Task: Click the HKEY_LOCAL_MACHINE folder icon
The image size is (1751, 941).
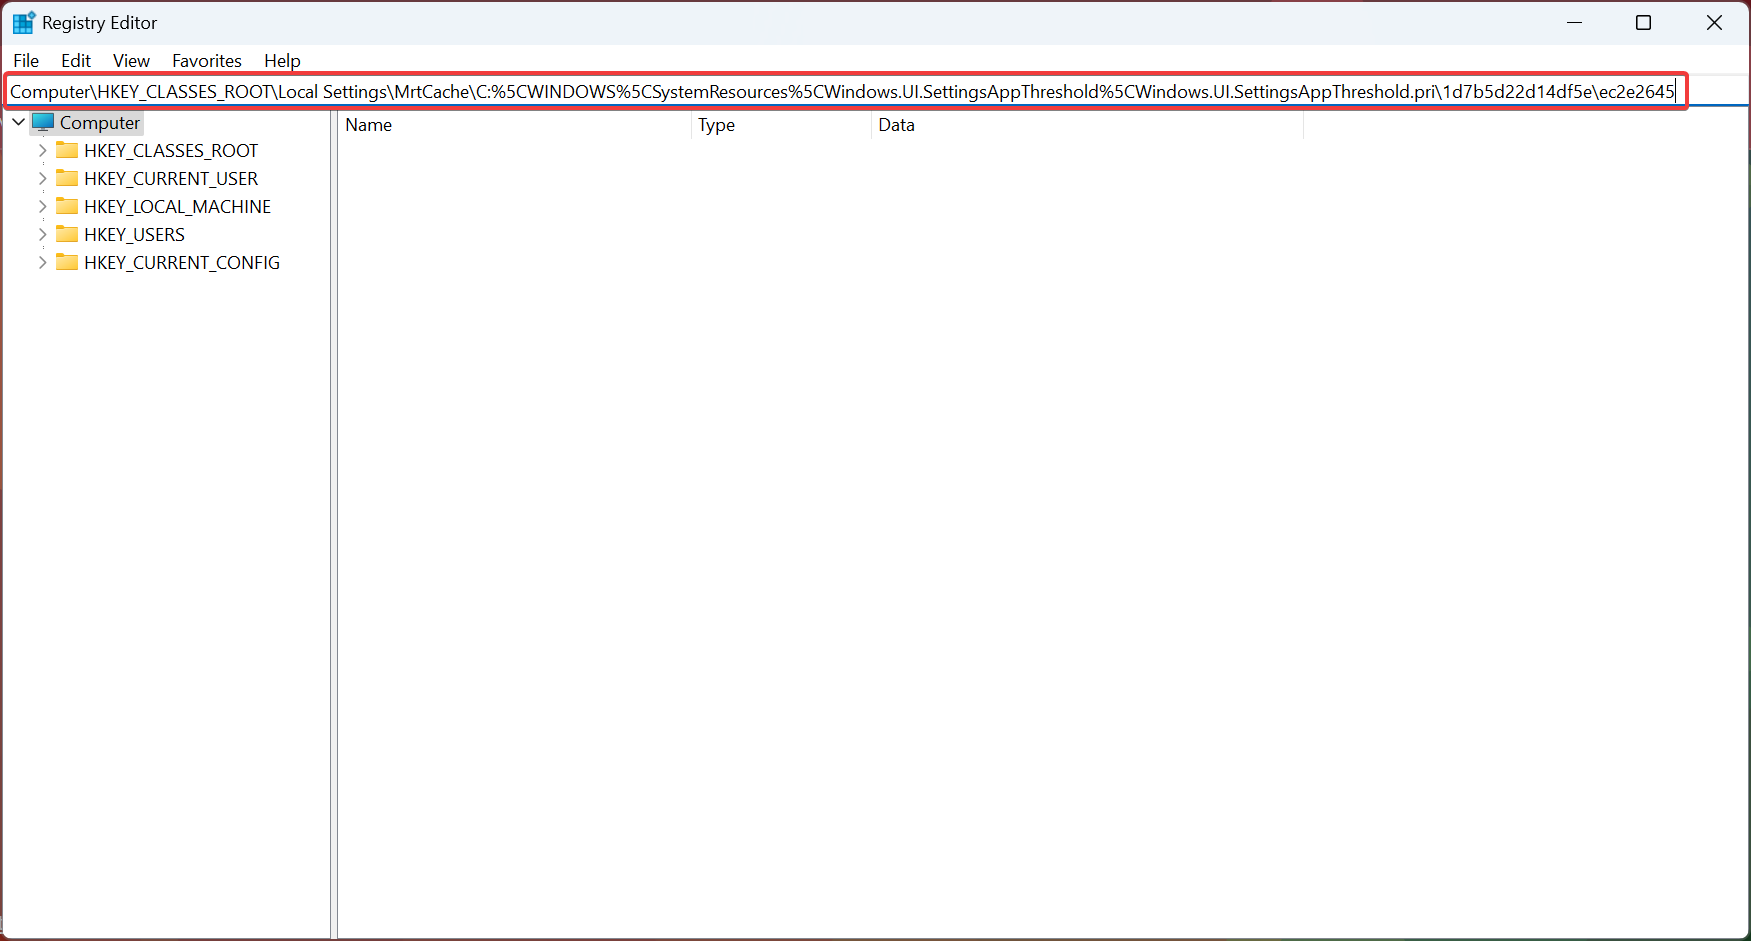Action: click(67, 206)
